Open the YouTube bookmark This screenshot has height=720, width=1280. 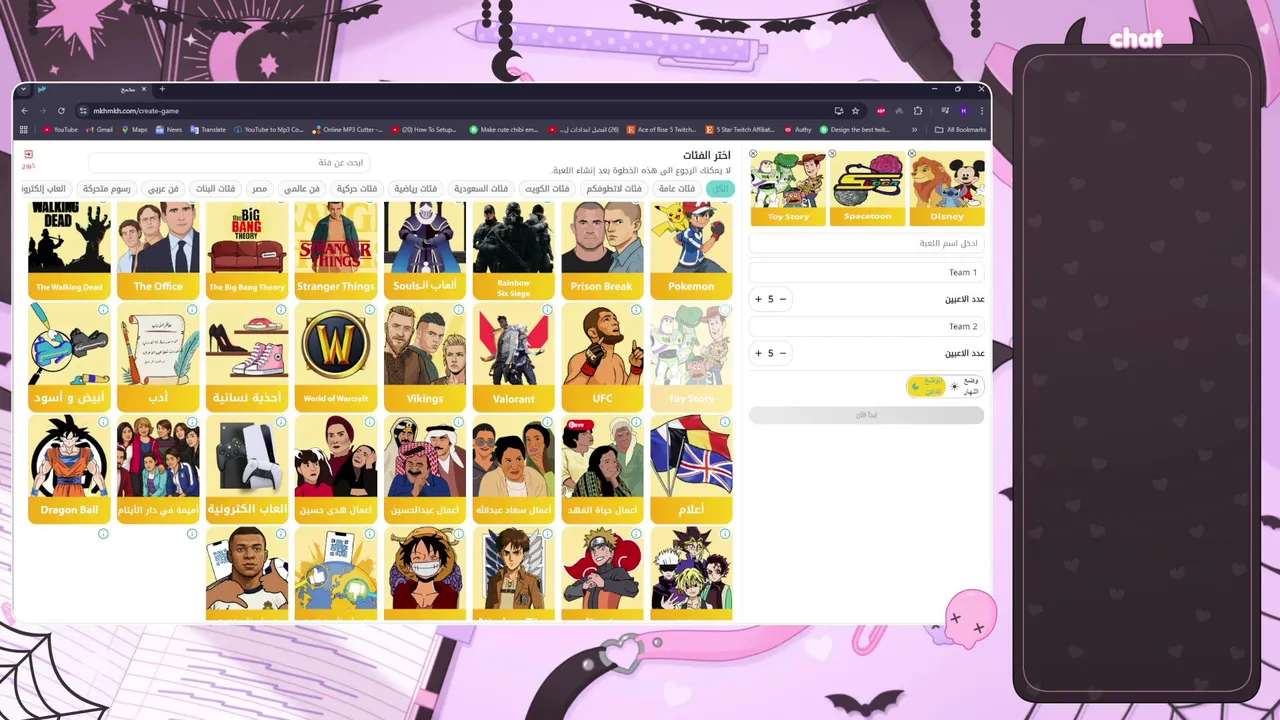60,129
